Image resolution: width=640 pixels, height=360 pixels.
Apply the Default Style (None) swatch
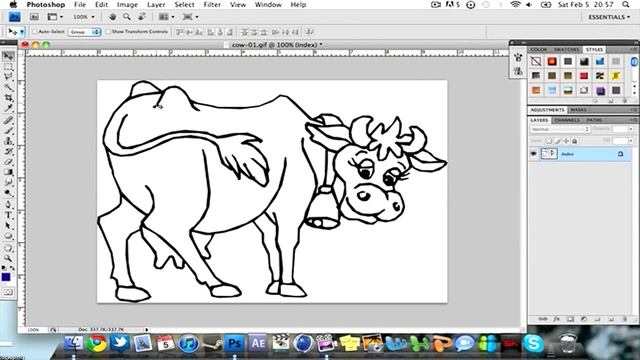tap(536, 62)
